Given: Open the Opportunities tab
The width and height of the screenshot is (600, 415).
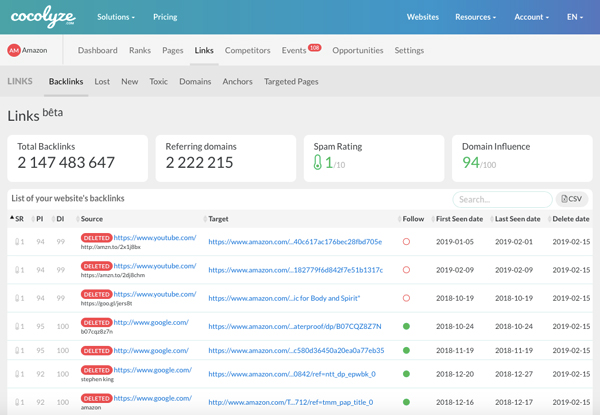Looking at the screenshot, I should [x=358, y=50].
